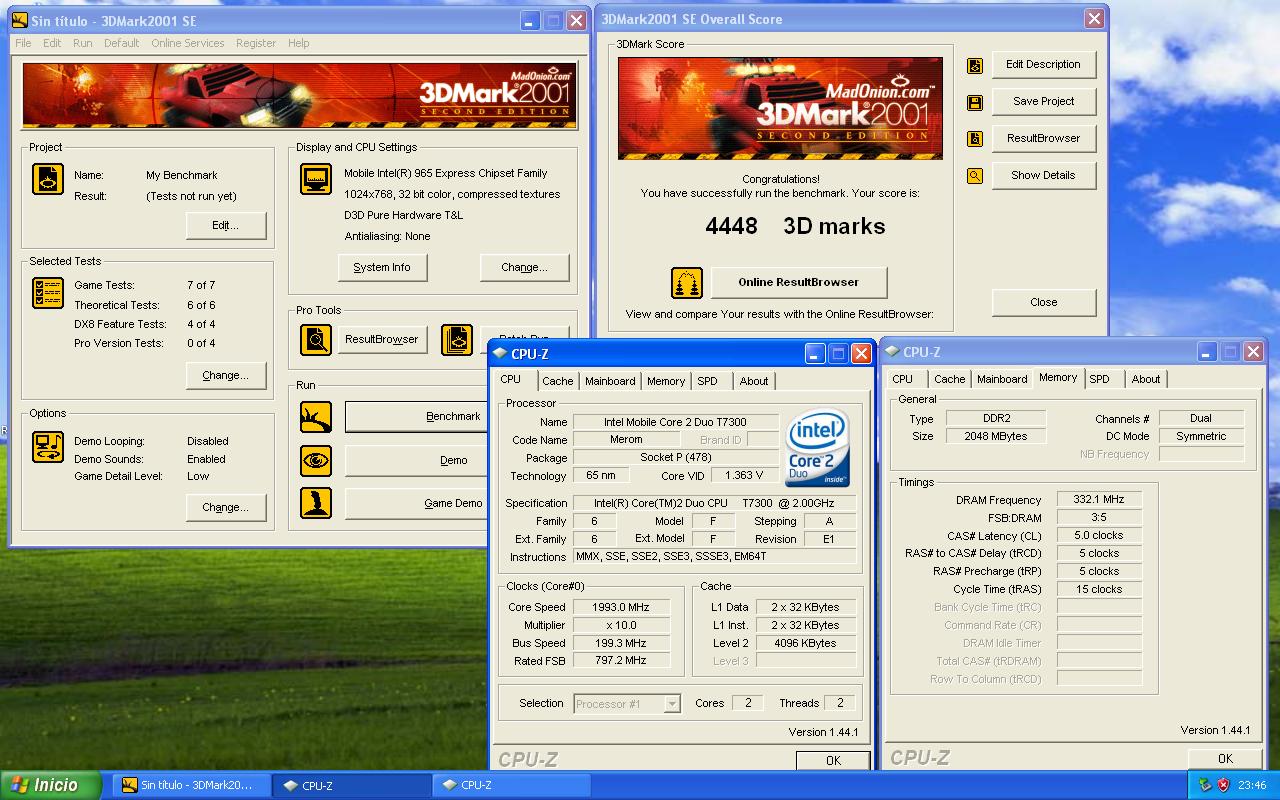Switch to About tab in front CPU-Z window
Viewport: 1280px width, 800px height.
(754, 381)
